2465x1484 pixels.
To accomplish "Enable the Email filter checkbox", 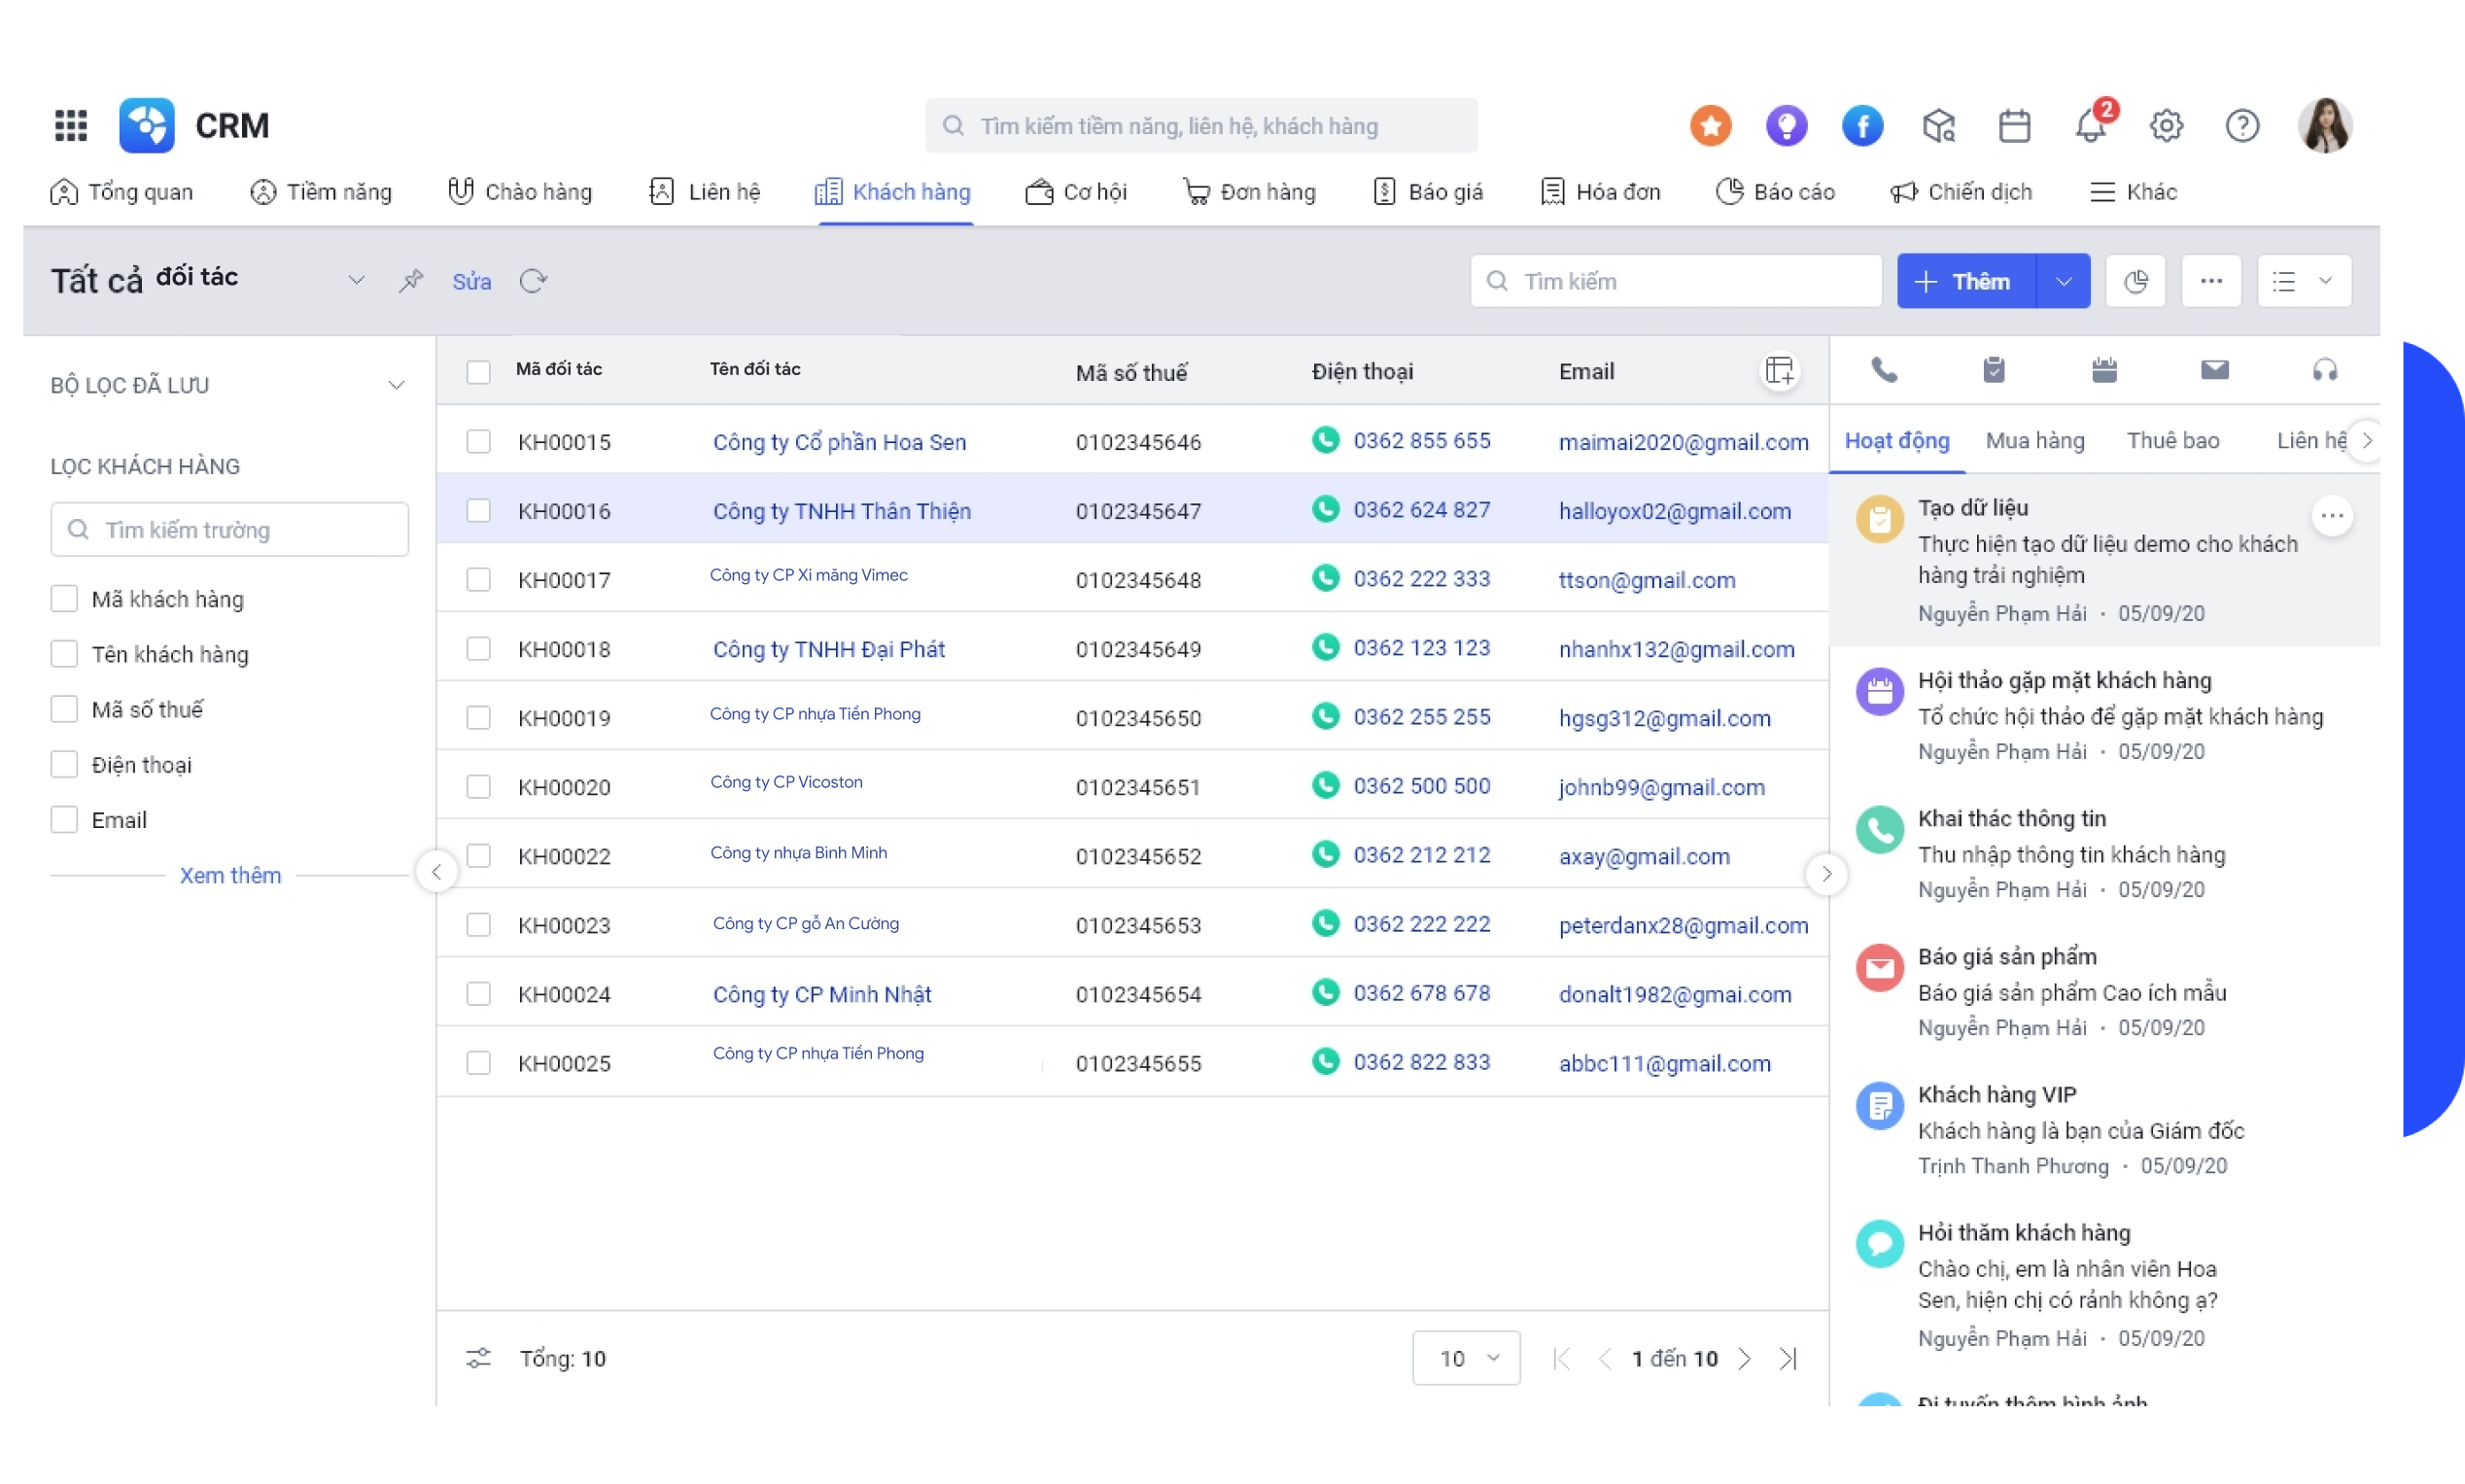I will pyautogui.click(x=64, y=819).
